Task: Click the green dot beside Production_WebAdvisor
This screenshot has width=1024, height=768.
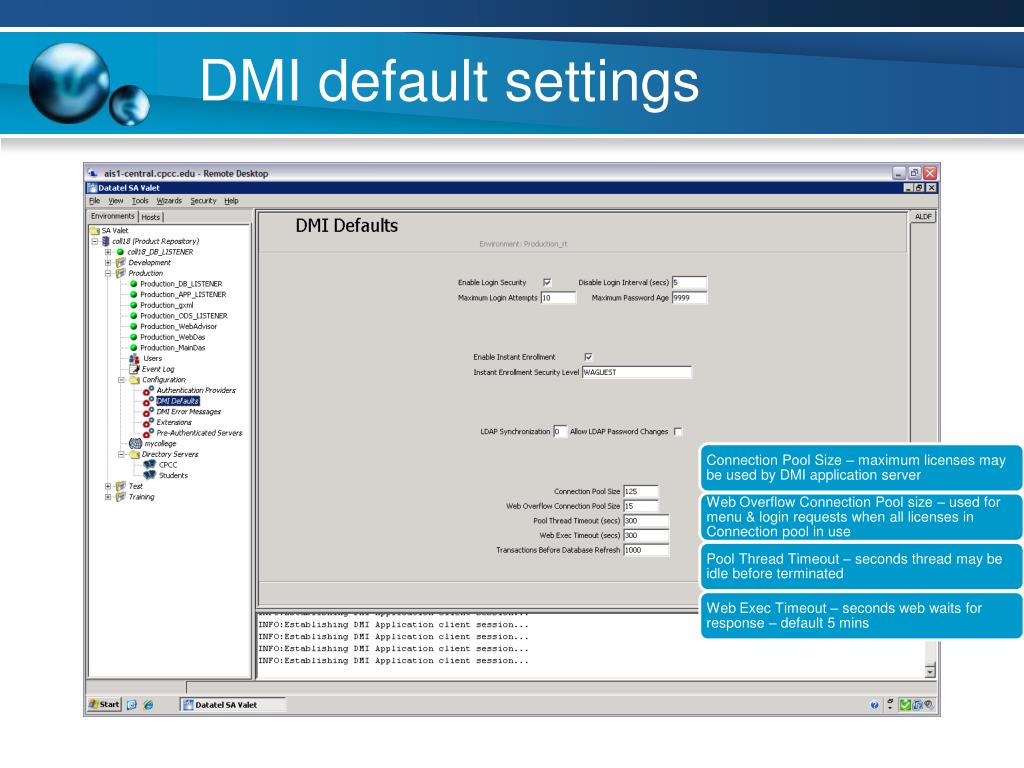Action: tap(133, 327)
